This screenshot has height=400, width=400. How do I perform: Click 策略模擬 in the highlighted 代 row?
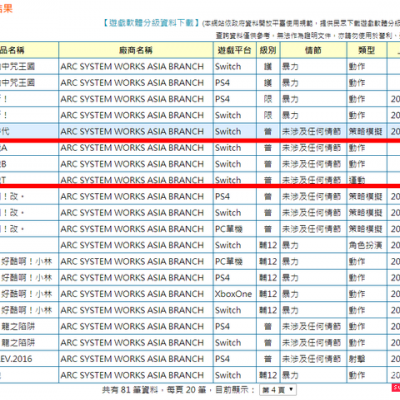[x=365, y=131]
